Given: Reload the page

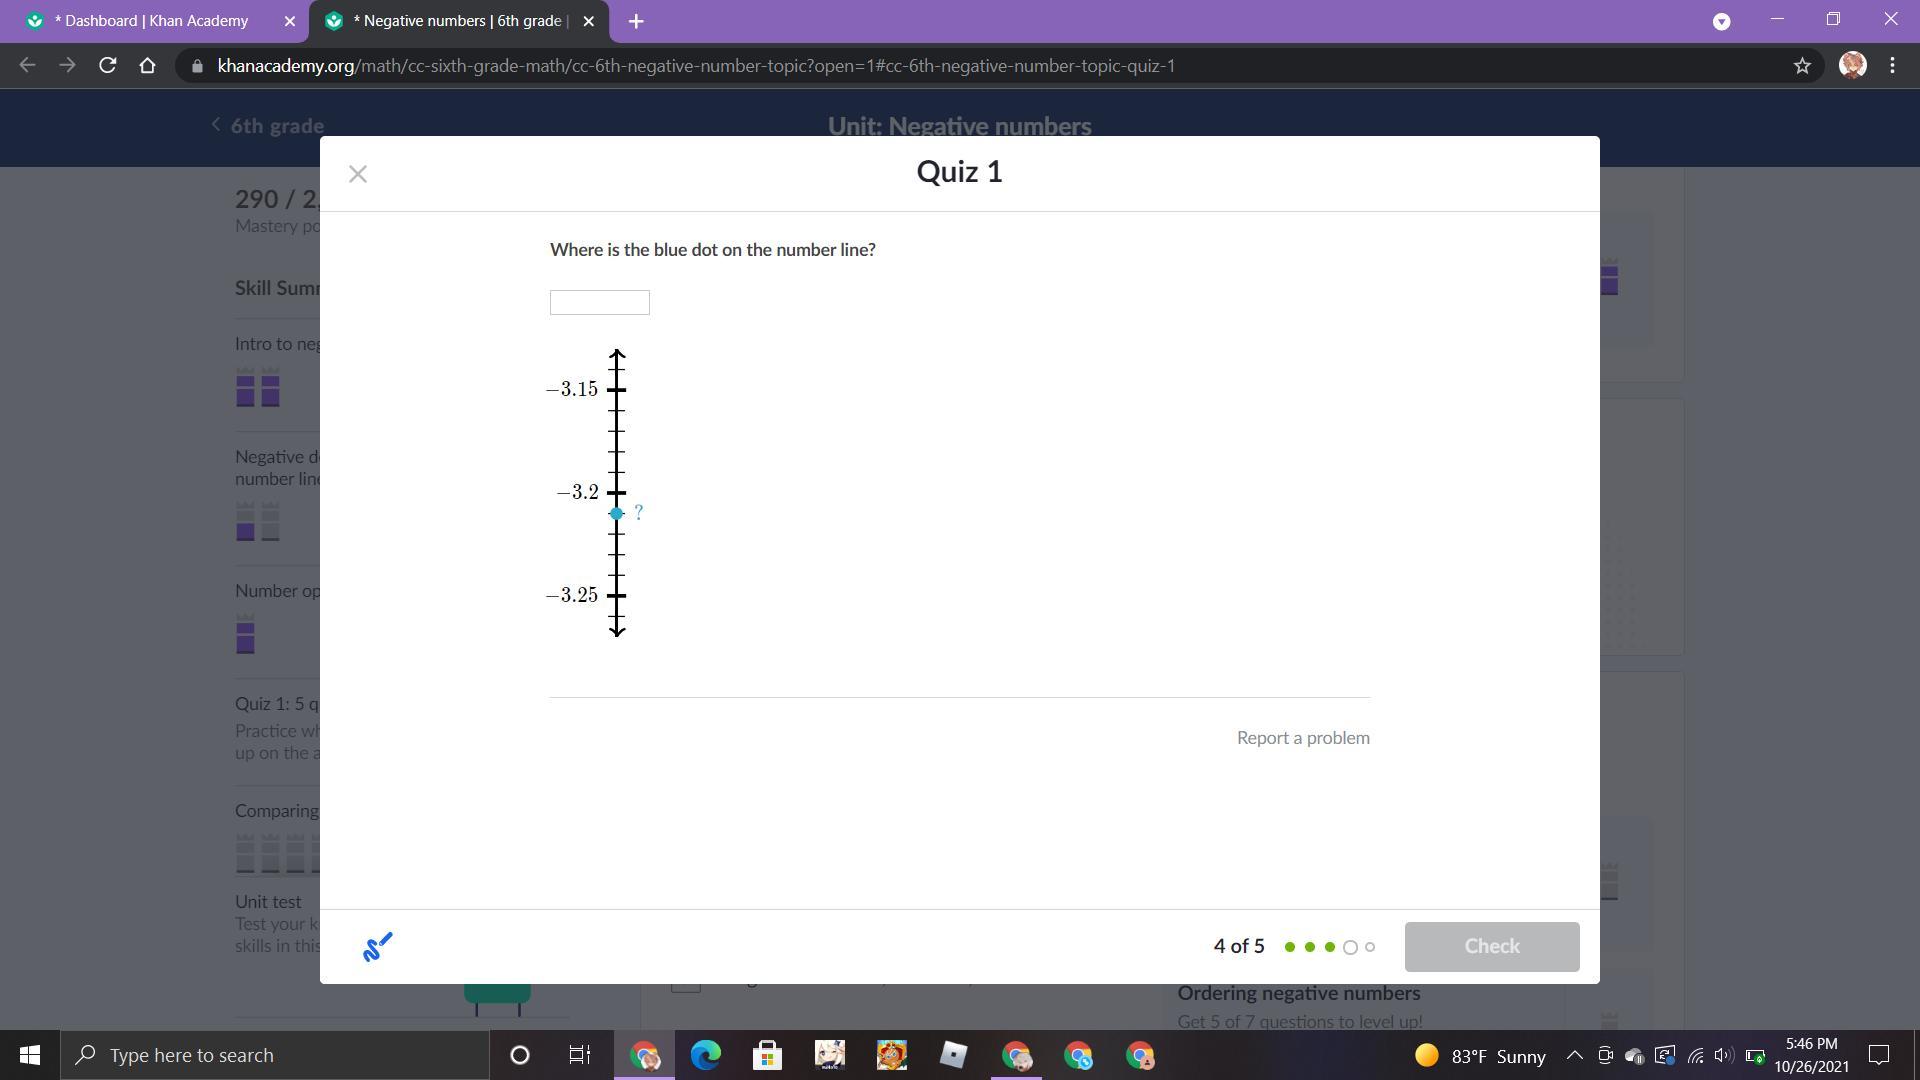Looking at the screenshot, I should (107, 65).
